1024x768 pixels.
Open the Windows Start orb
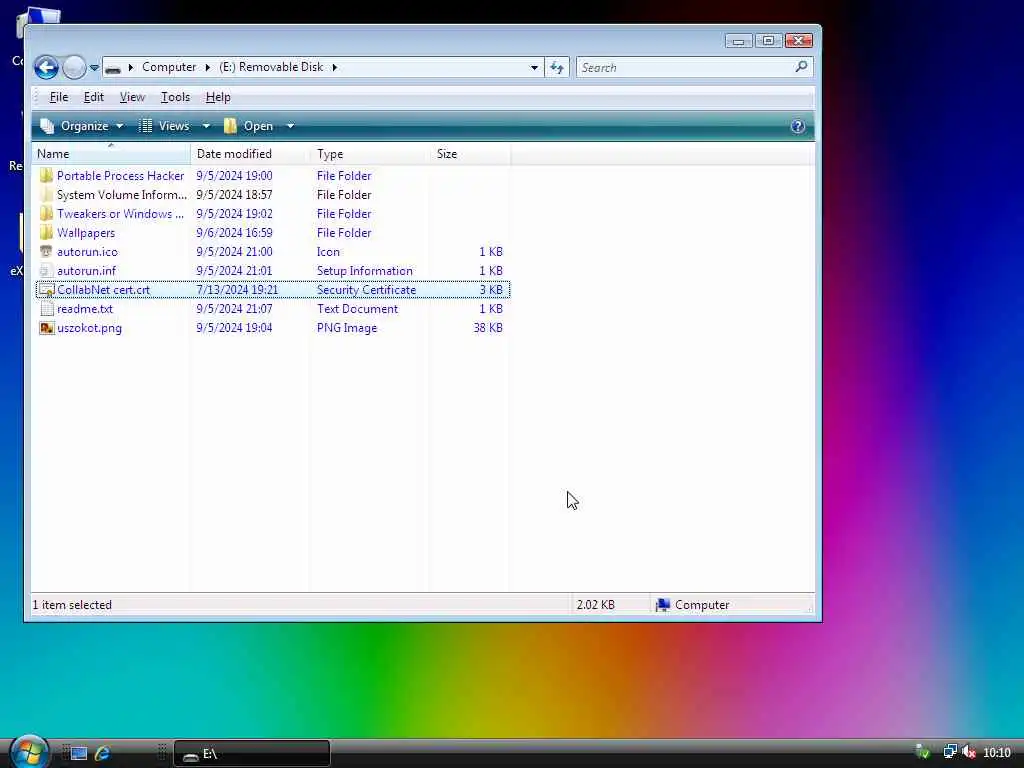pos(29,752)
